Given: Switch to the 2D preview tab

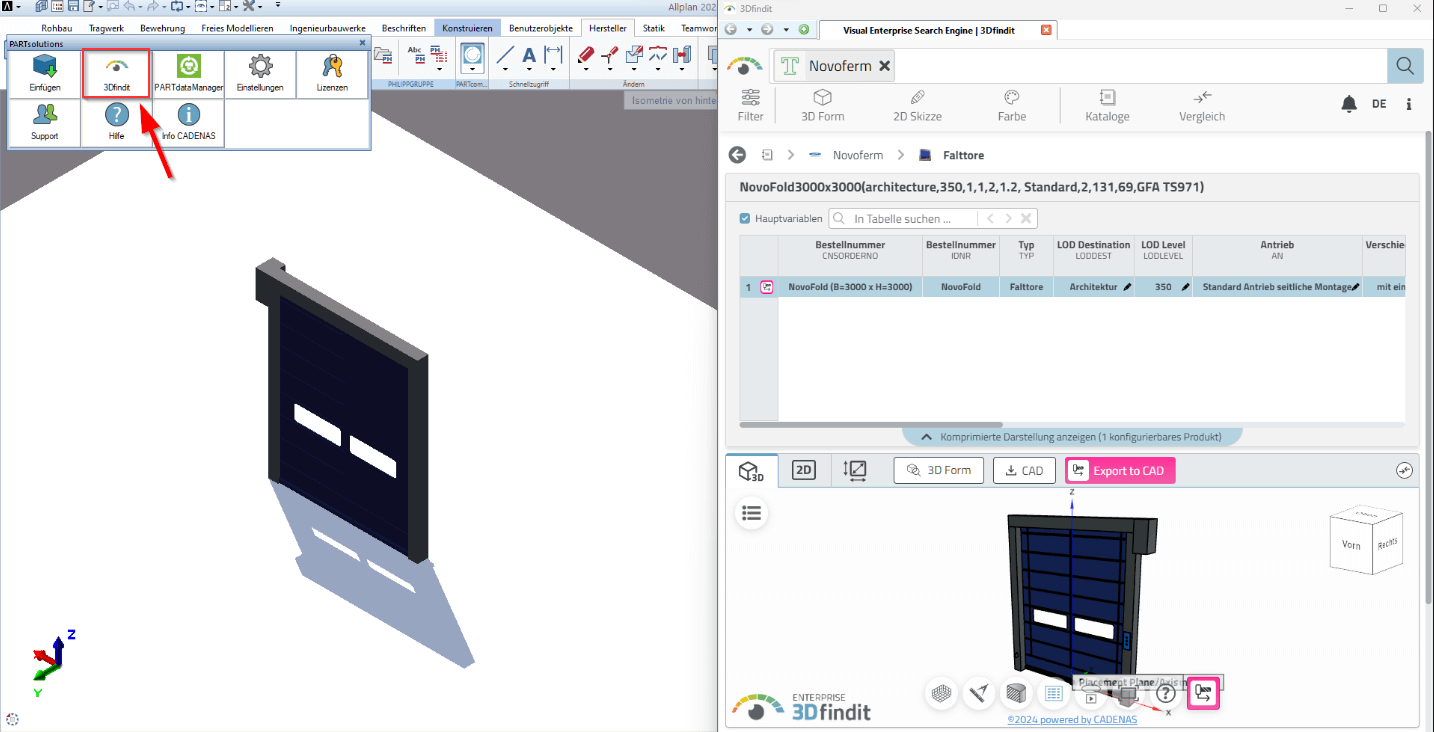Looking at the screenshot, I should coord(804,470).
